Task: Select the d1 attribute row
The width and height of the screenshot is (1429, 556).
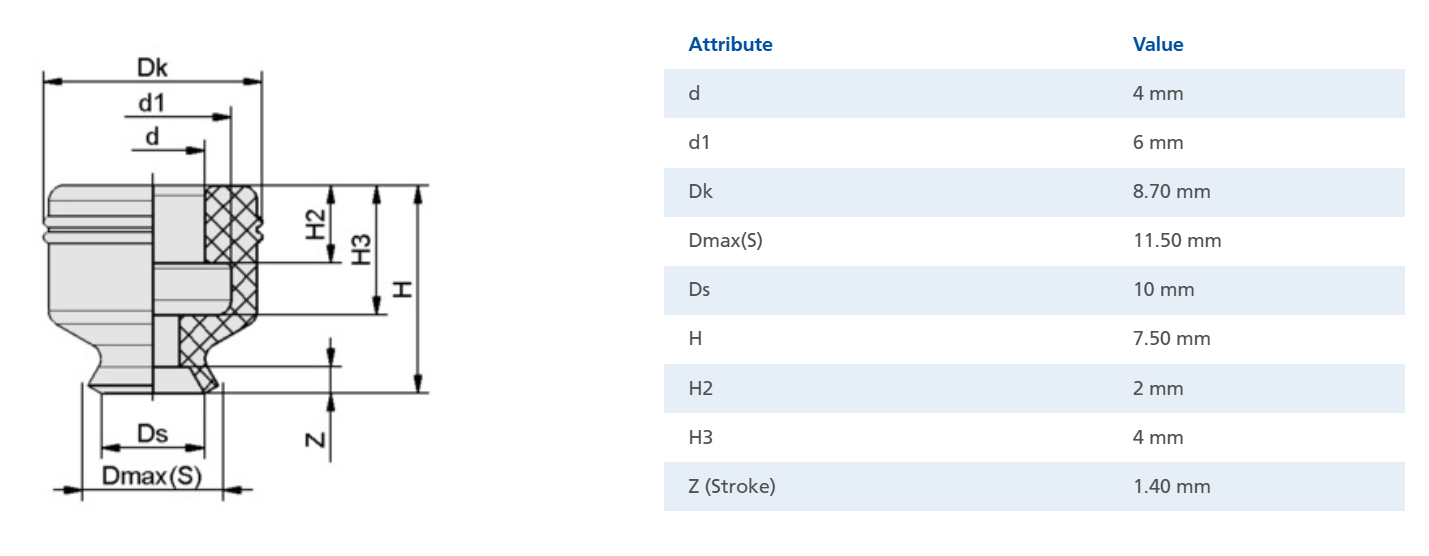Action: click(1034, 142)
